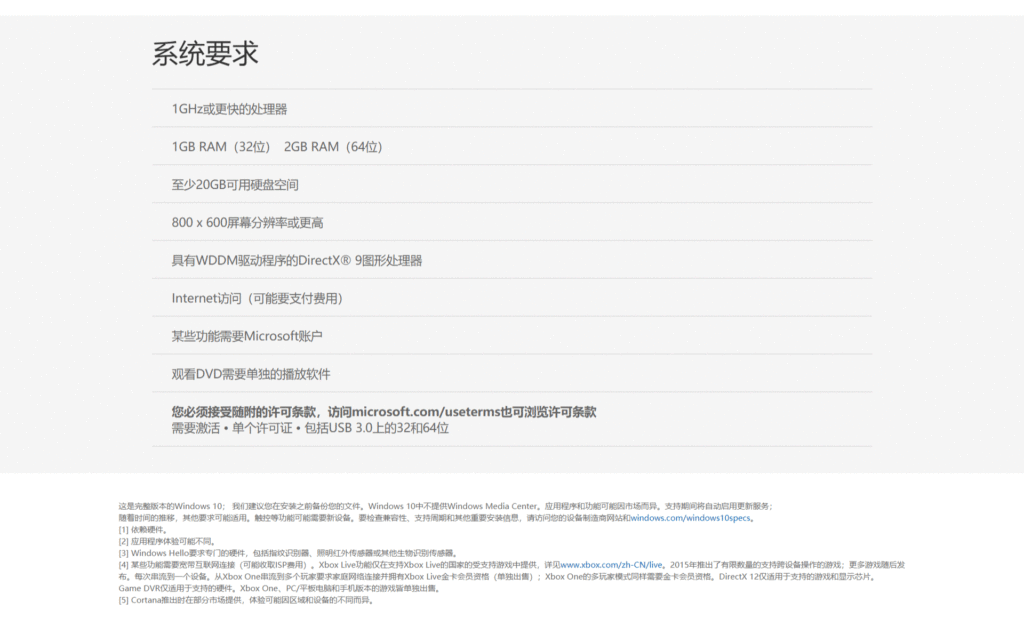Click the Game DVR仅适用于支持的硬件 line
This screenshot has width=1024, height=642.
click(x=280, y=588)
